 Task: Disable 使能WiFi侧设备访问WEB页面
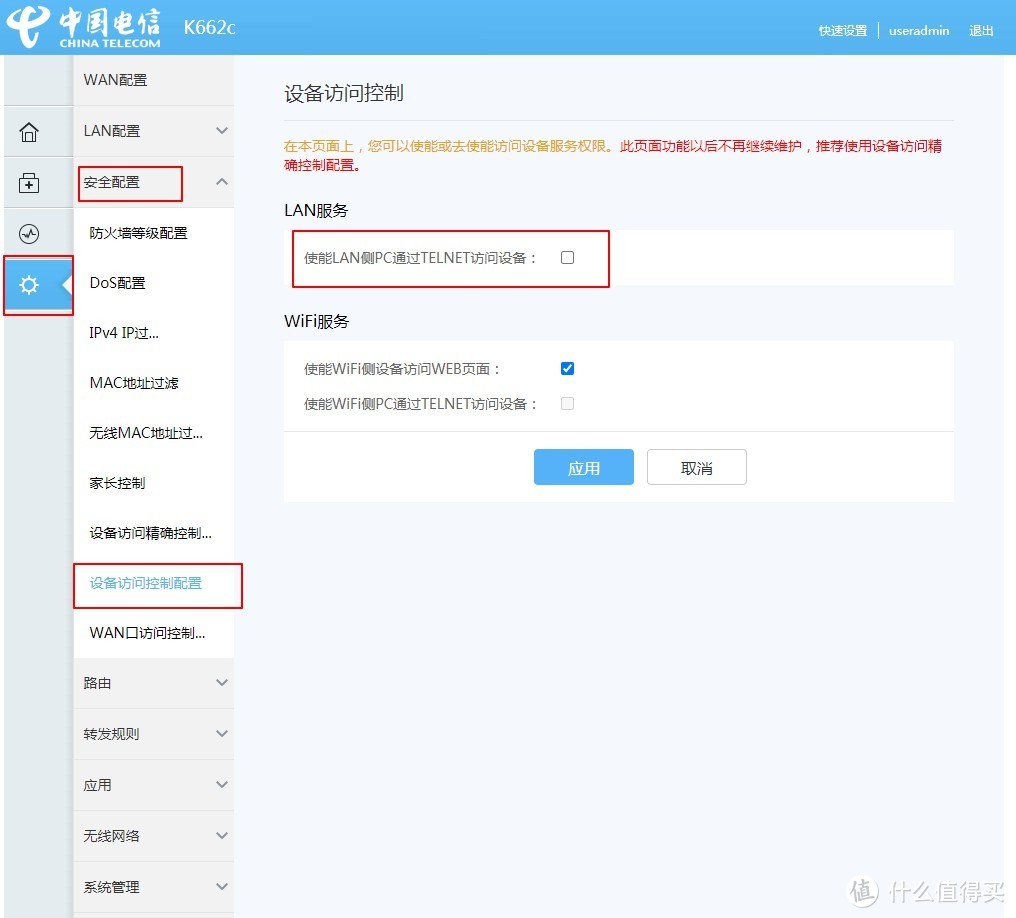(x=567, y=368)
